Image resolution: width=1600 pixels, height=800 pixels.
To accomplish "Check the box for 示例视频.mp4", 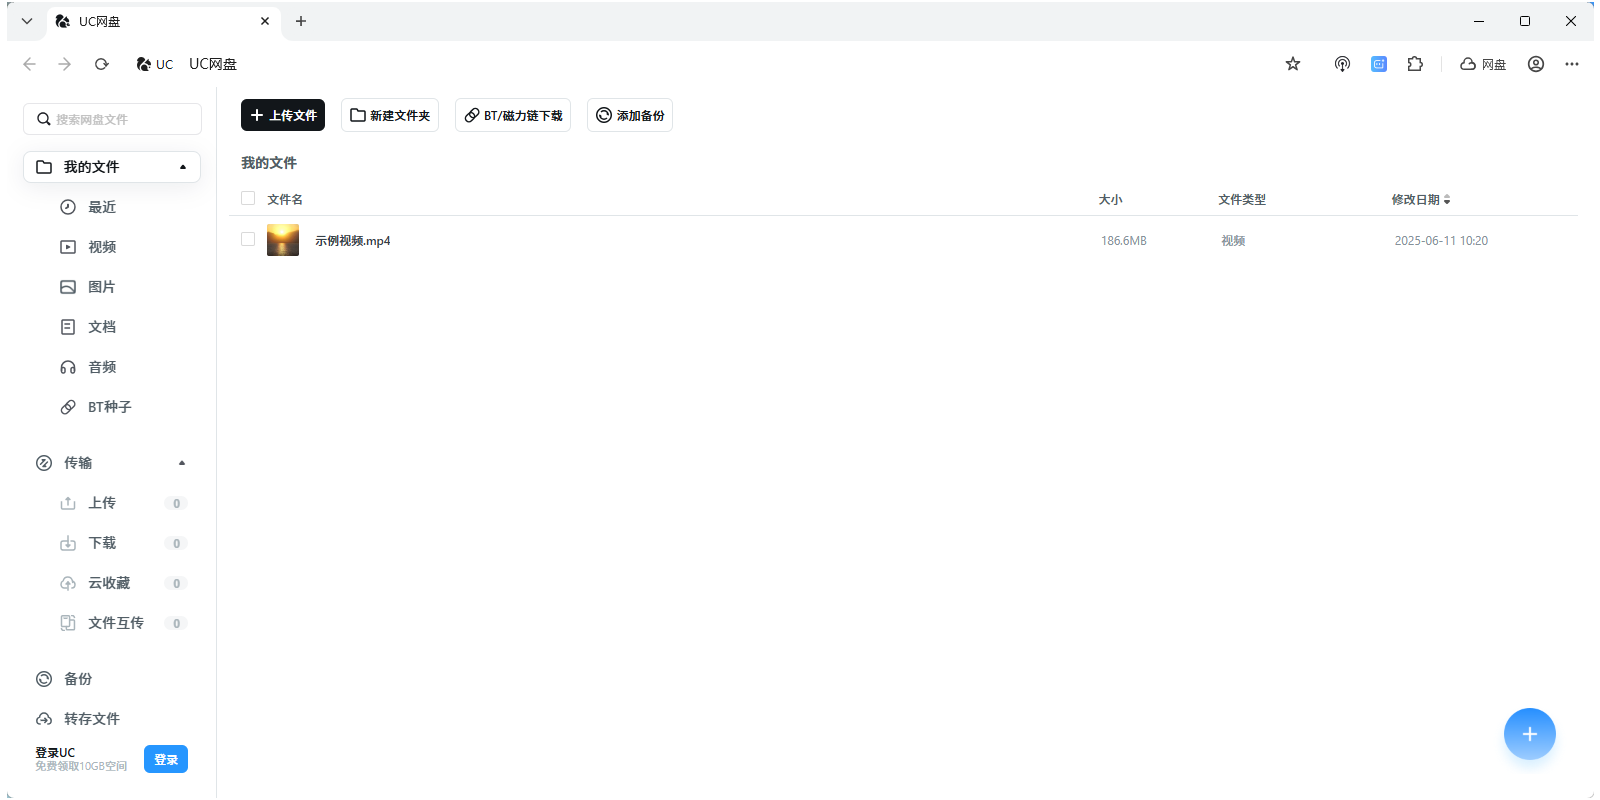I will click(x=248, y=239).
